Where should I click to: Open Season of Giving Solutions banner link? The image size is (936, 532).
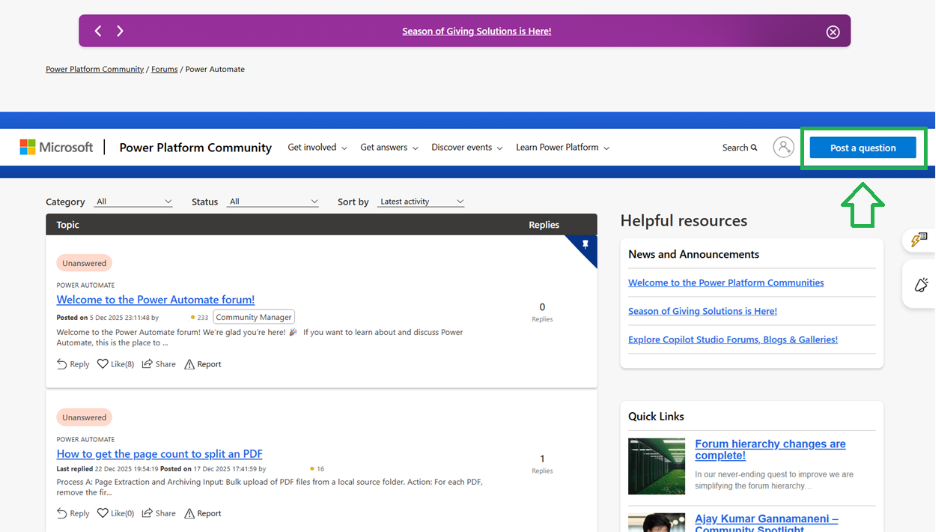[x=476, y=31]
